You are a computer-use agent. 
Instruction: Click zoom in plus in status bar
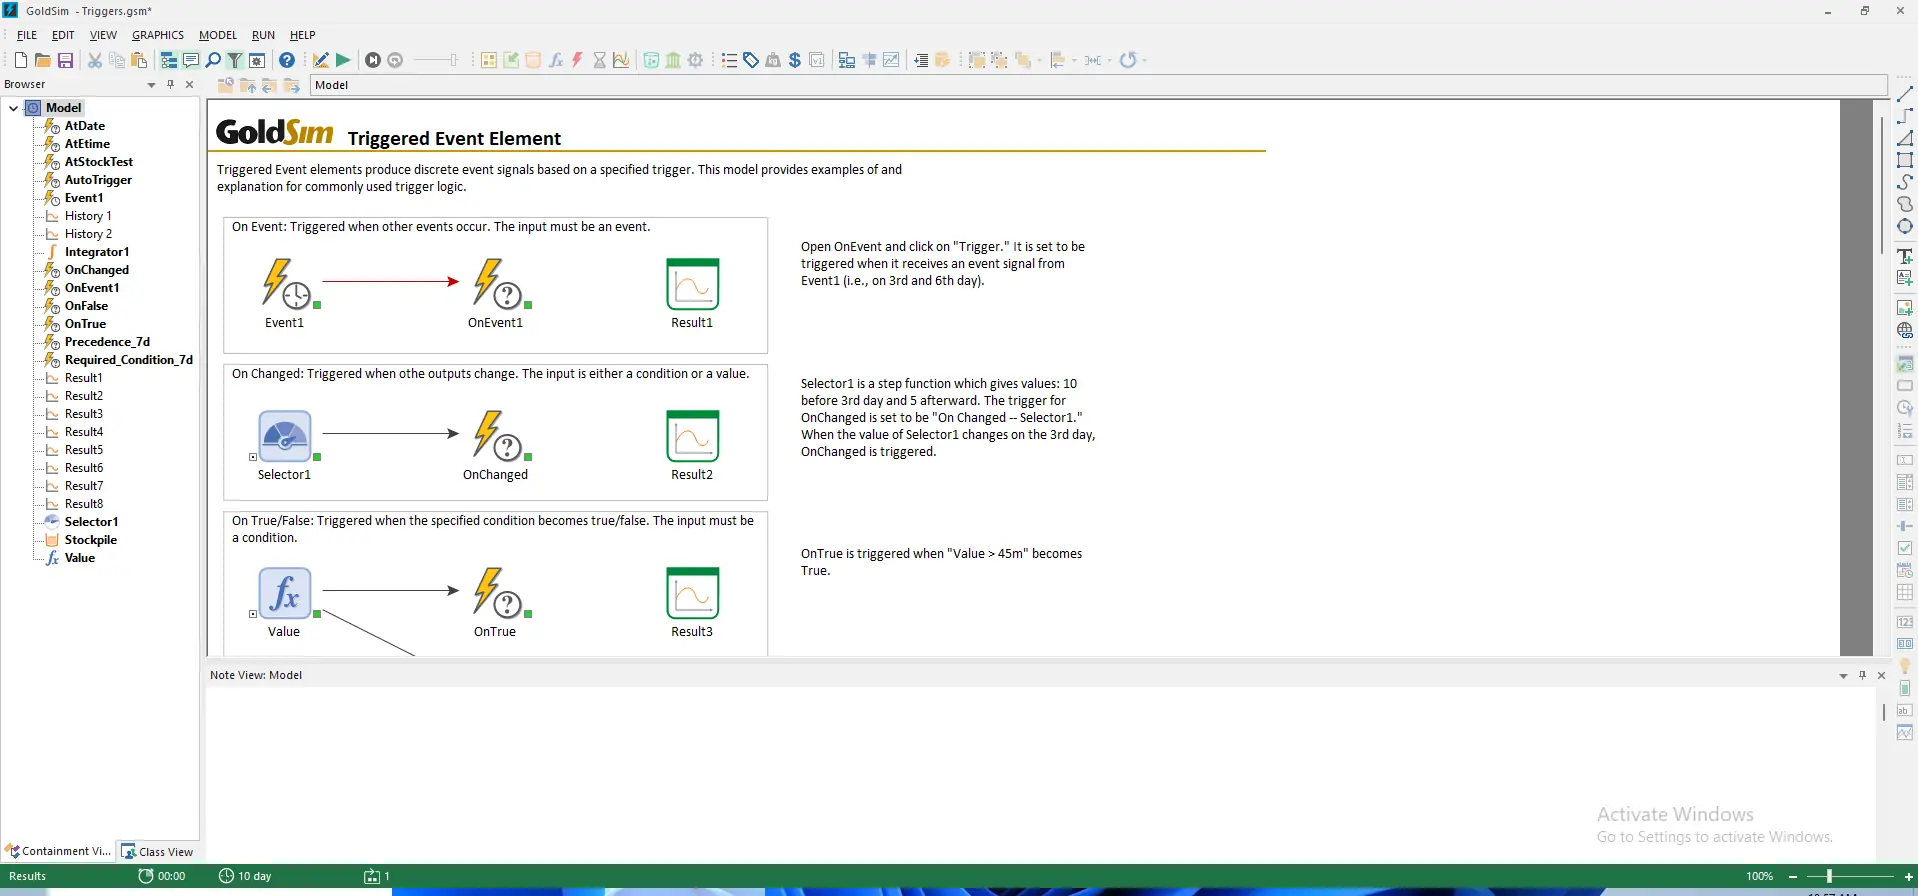click(x=1908, y=877)
